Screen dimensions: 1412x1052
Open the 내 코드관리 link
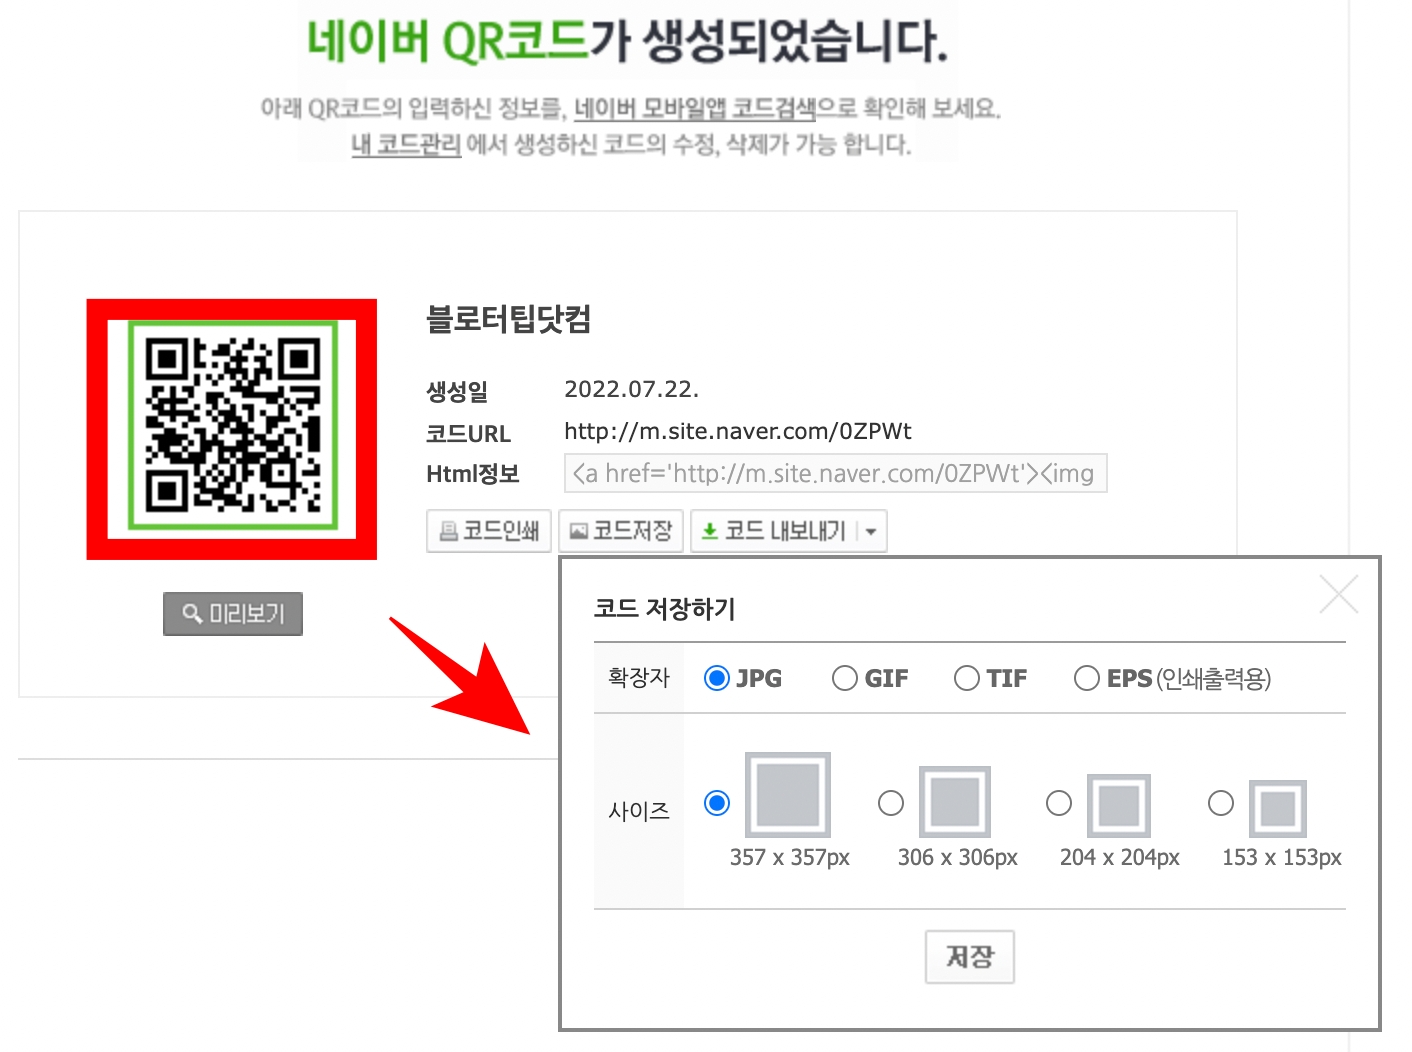click(406, 144)
